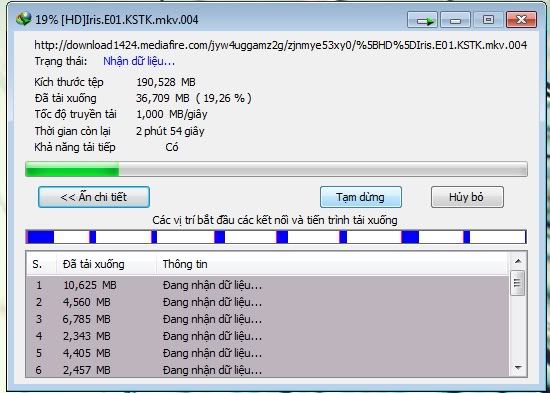Click the green download progress bar
Screen dimensions: 550x393
[276, 169]
